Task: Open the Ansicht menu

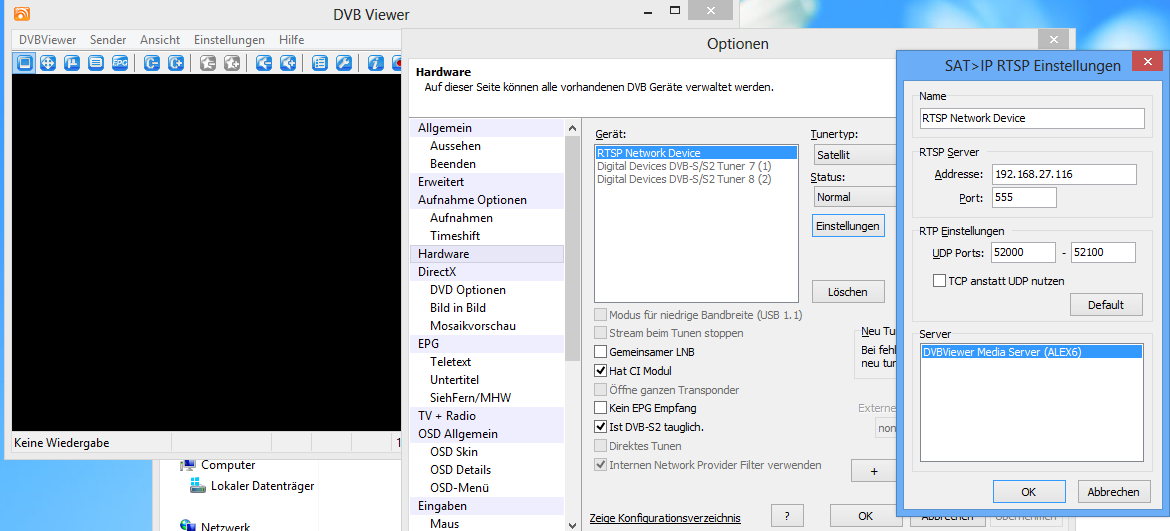Action: [x=160, y=40]
